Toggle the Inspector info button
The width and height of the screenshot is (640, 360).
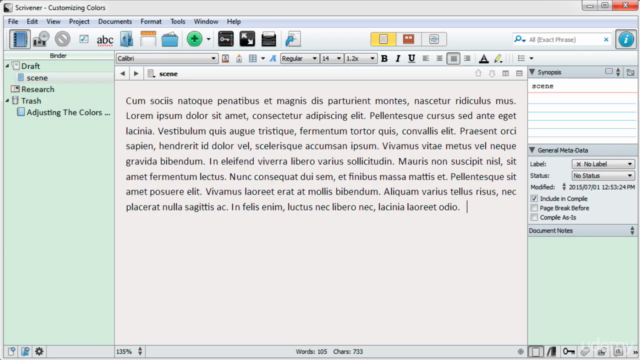626,39
